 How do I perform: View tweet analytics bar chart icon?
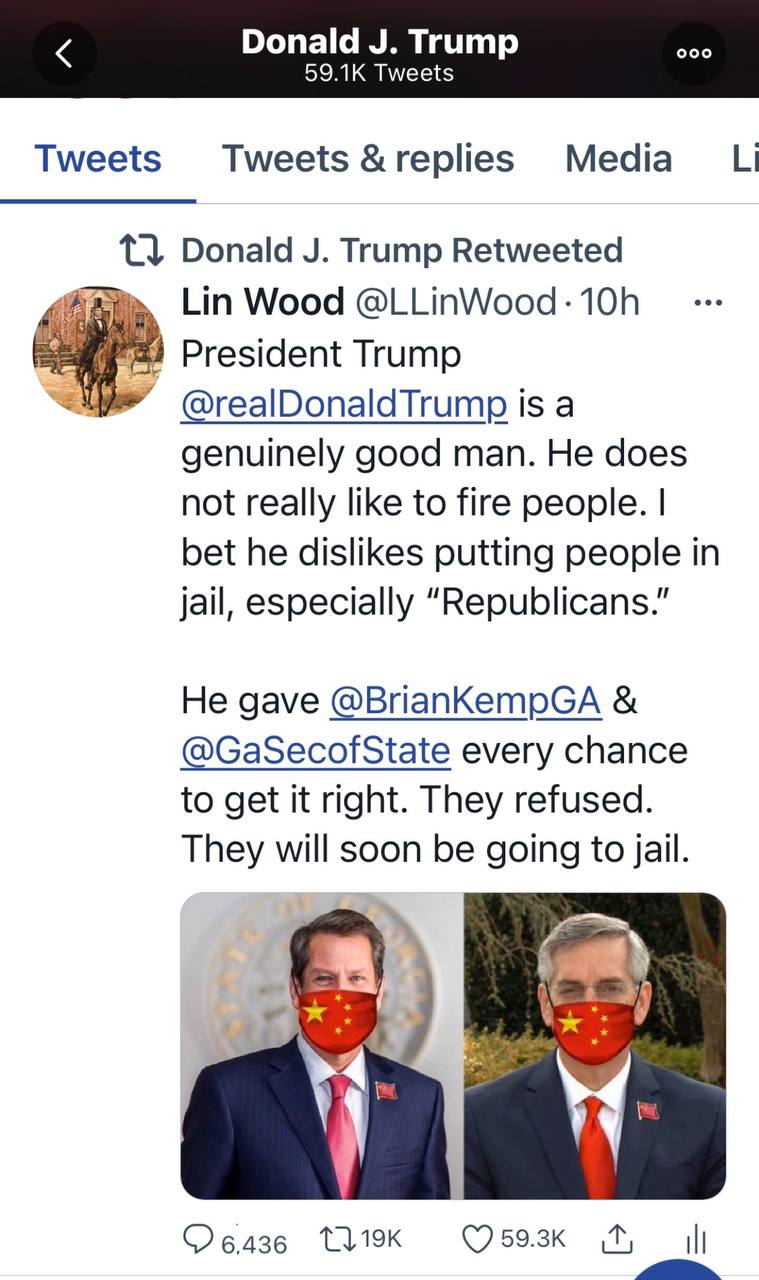tap(696, 1241)
